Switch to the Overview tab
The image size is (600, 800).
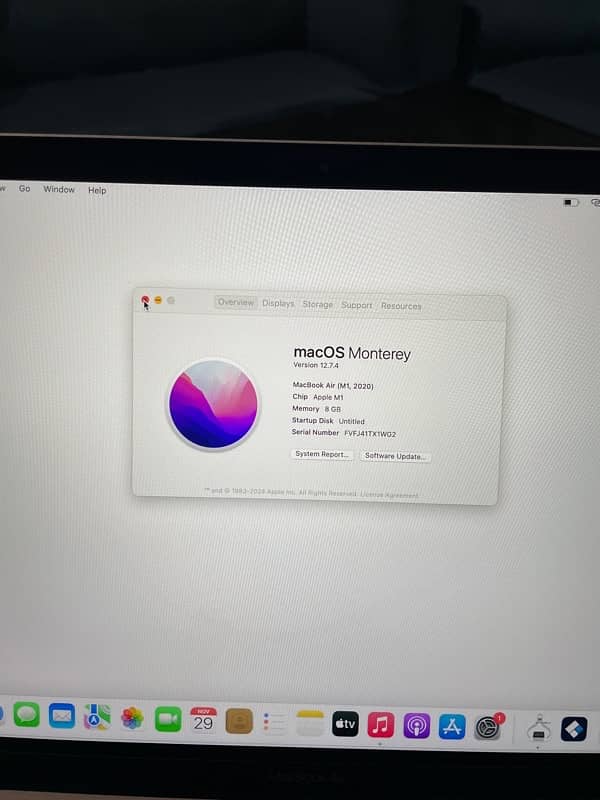pyautogui.click(x=236, y=302)
